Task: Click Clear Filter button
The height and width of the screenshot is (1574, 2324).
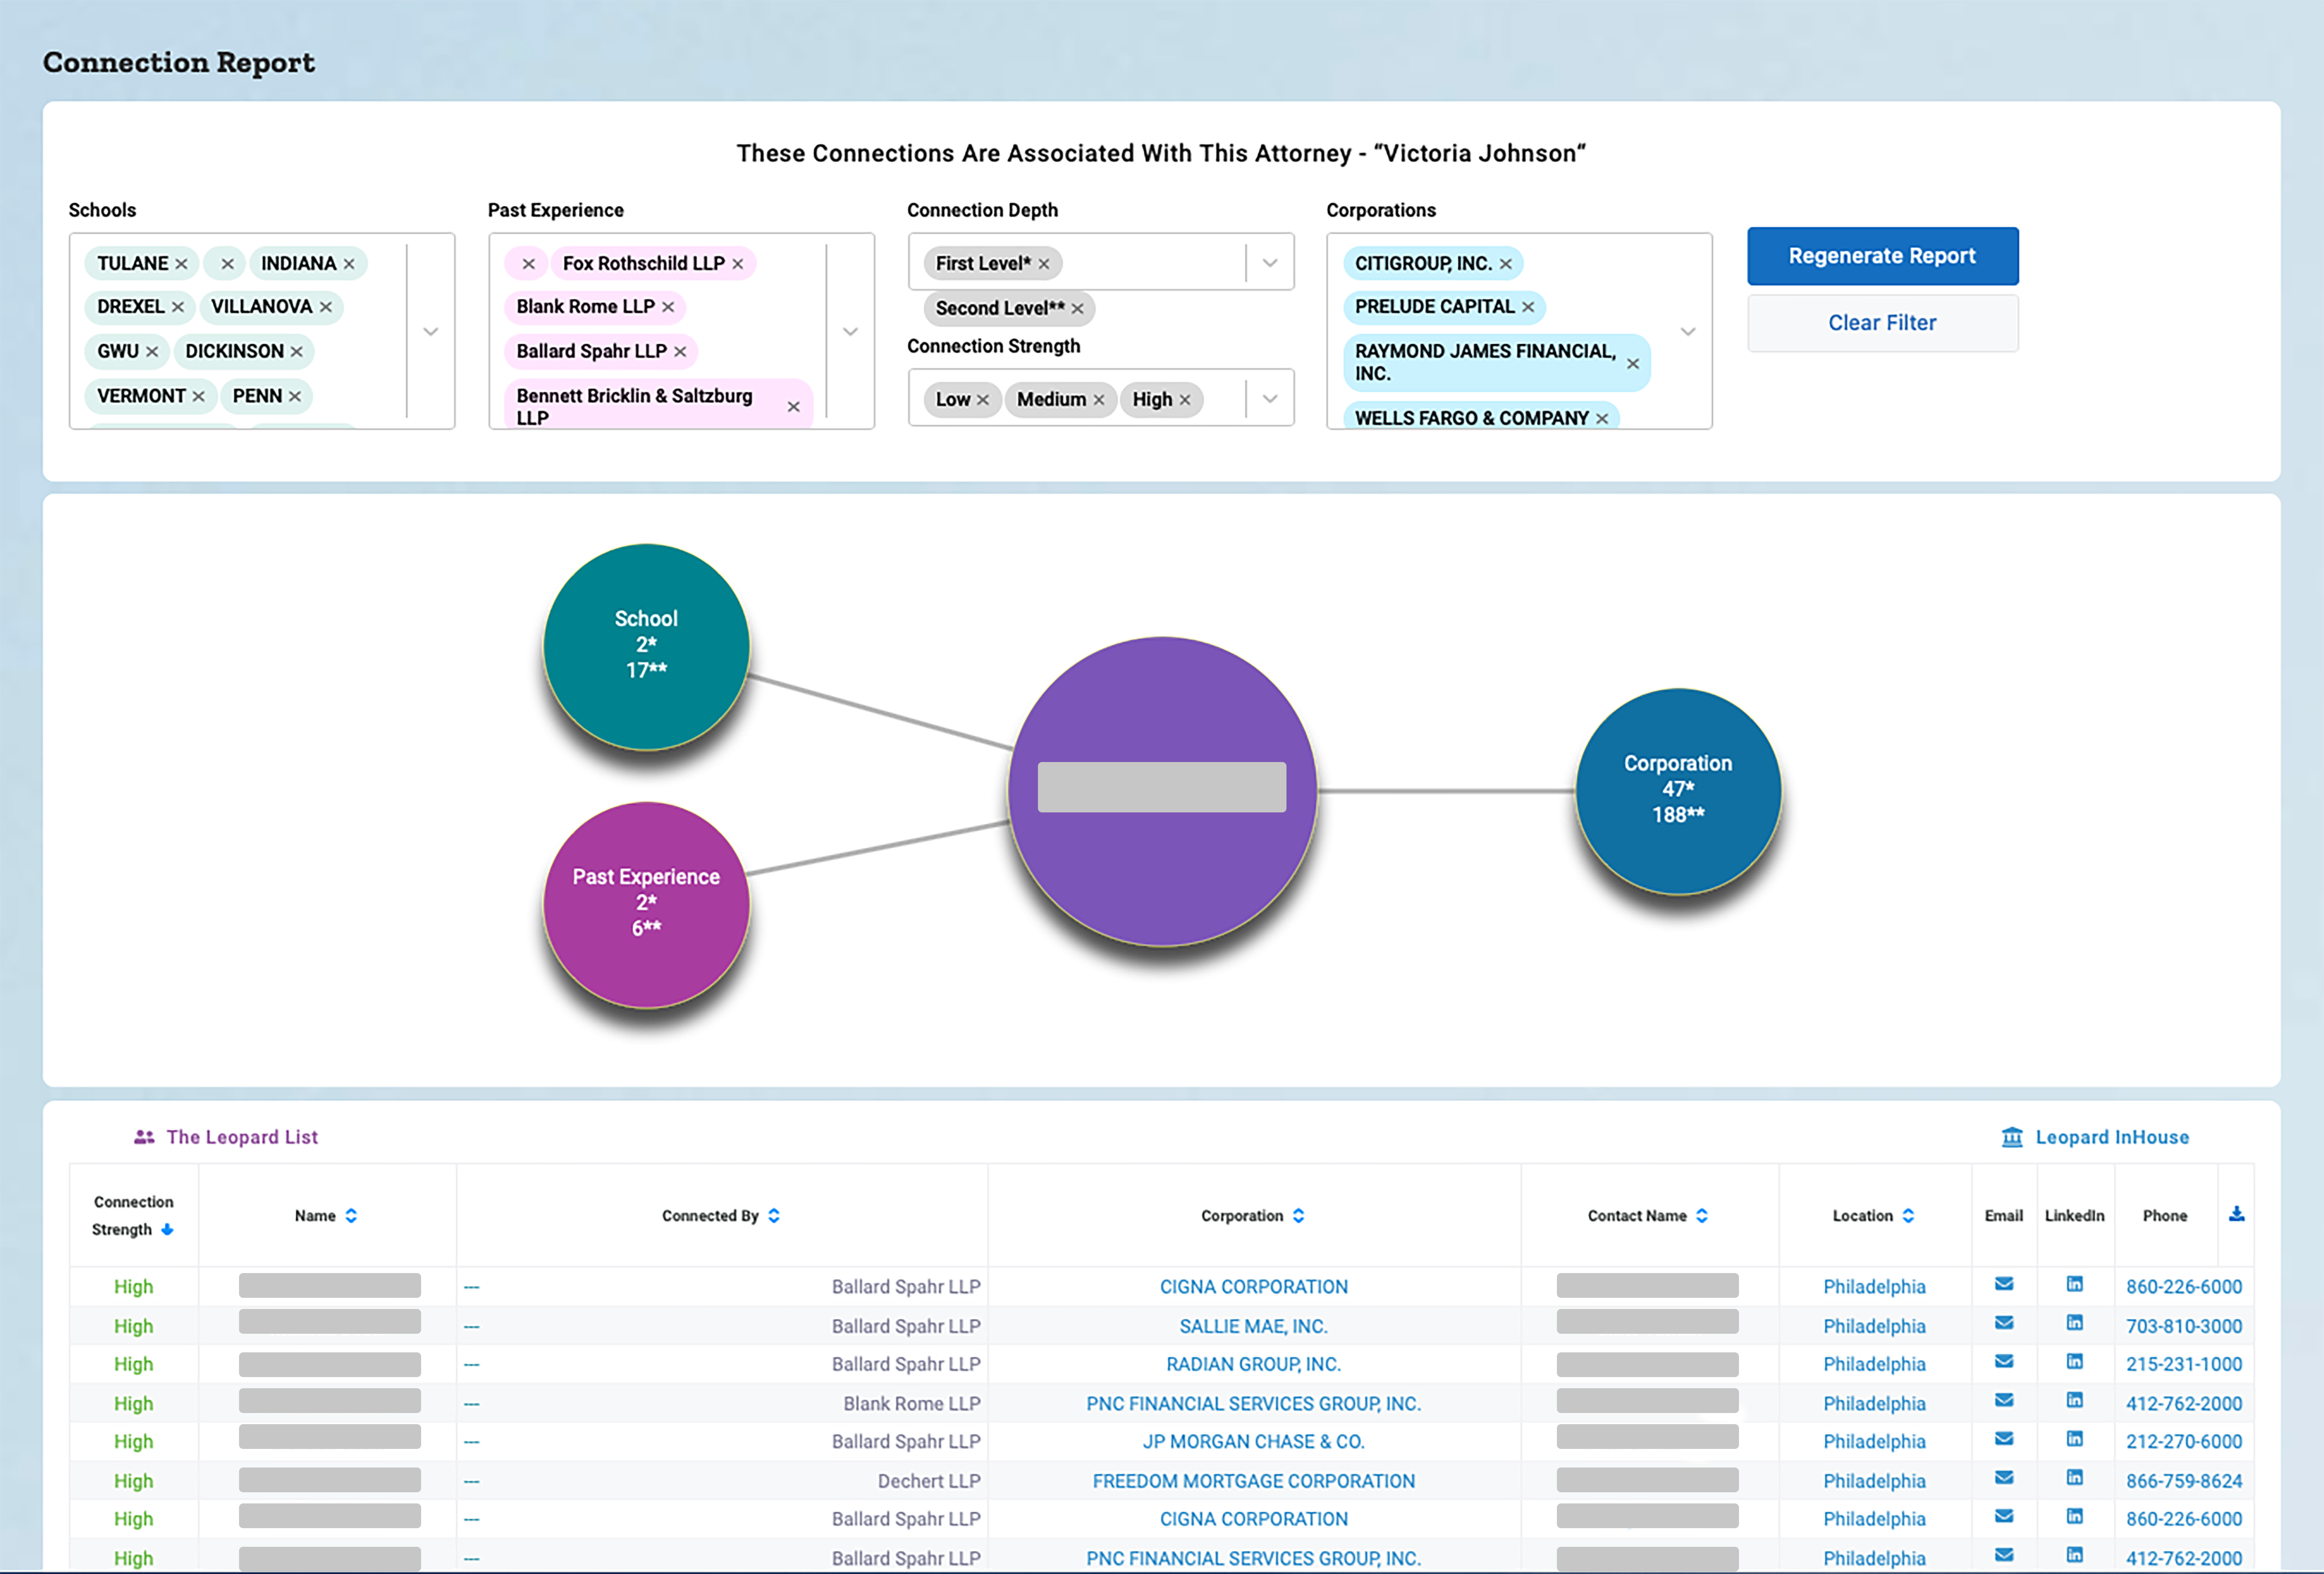Action: click(x=1881, y=322)
